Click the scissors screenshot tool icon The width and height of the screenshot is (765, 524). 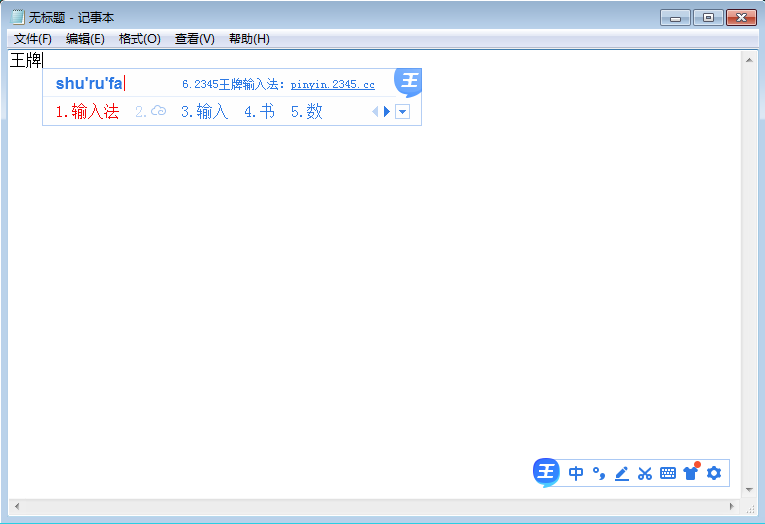point(645,473)
